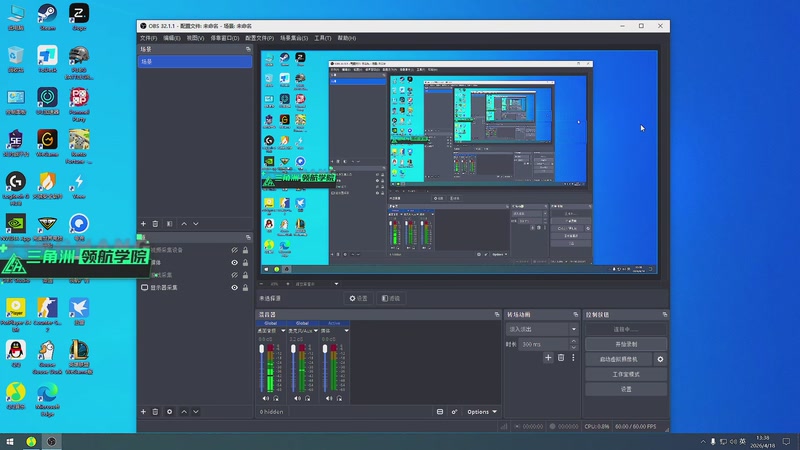This screenshot has width=800, height=450.
Task: Toggle lock on 媒体 source
Action: point(245,262)
